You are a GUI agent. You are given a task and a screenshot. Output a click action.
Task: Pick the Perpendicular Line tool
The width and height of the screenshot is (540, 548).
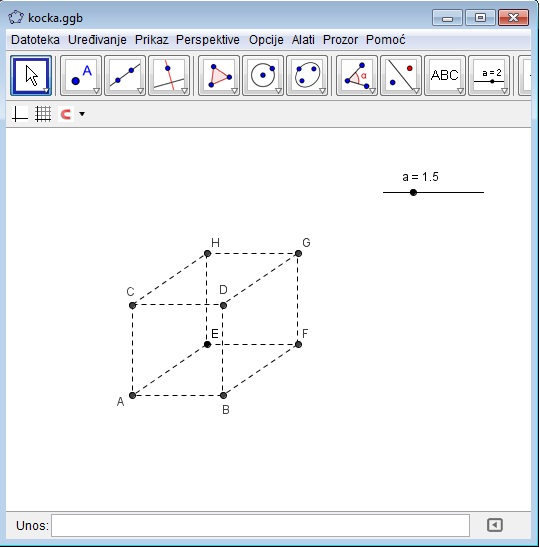pyautogui.click(x=169, y=75)
